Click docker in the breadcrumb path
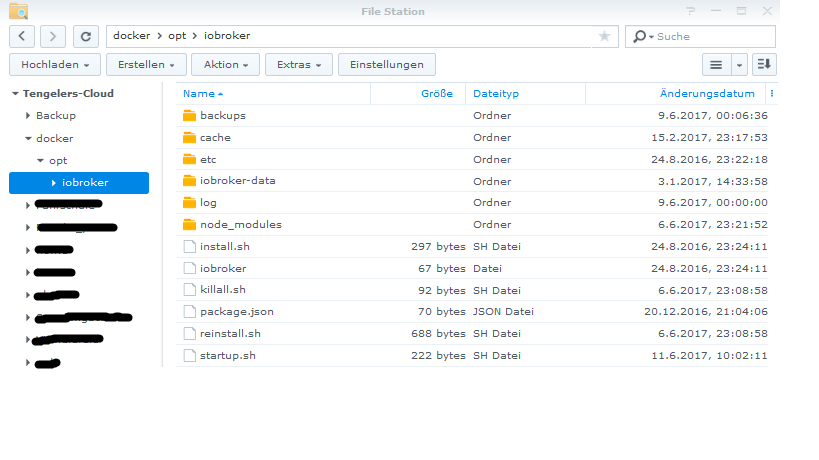The width and height of the screenshot is (819, 460). click(x=132, y=36)
